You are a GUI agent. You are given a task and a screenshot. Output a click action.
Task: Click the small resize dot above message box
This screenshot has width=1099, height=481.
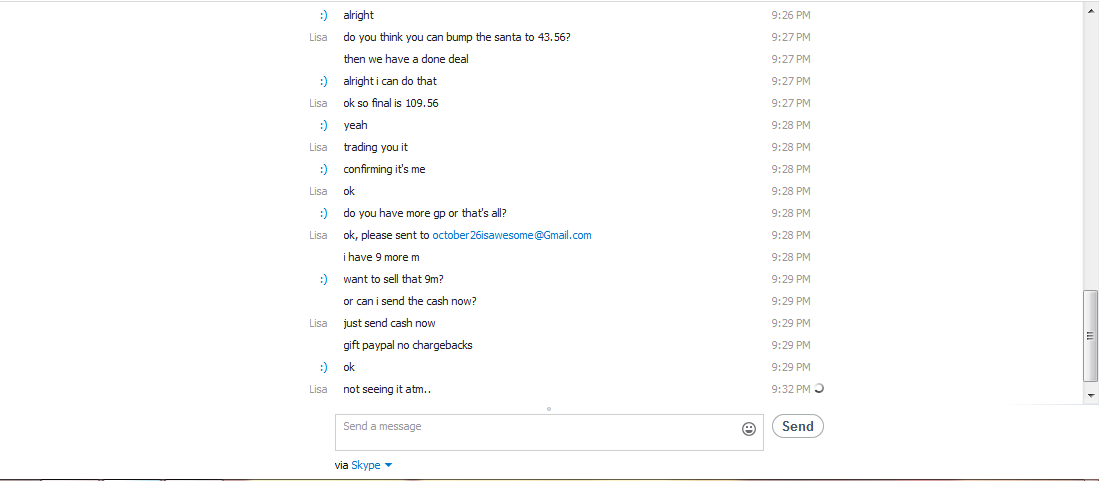(549, 409)
